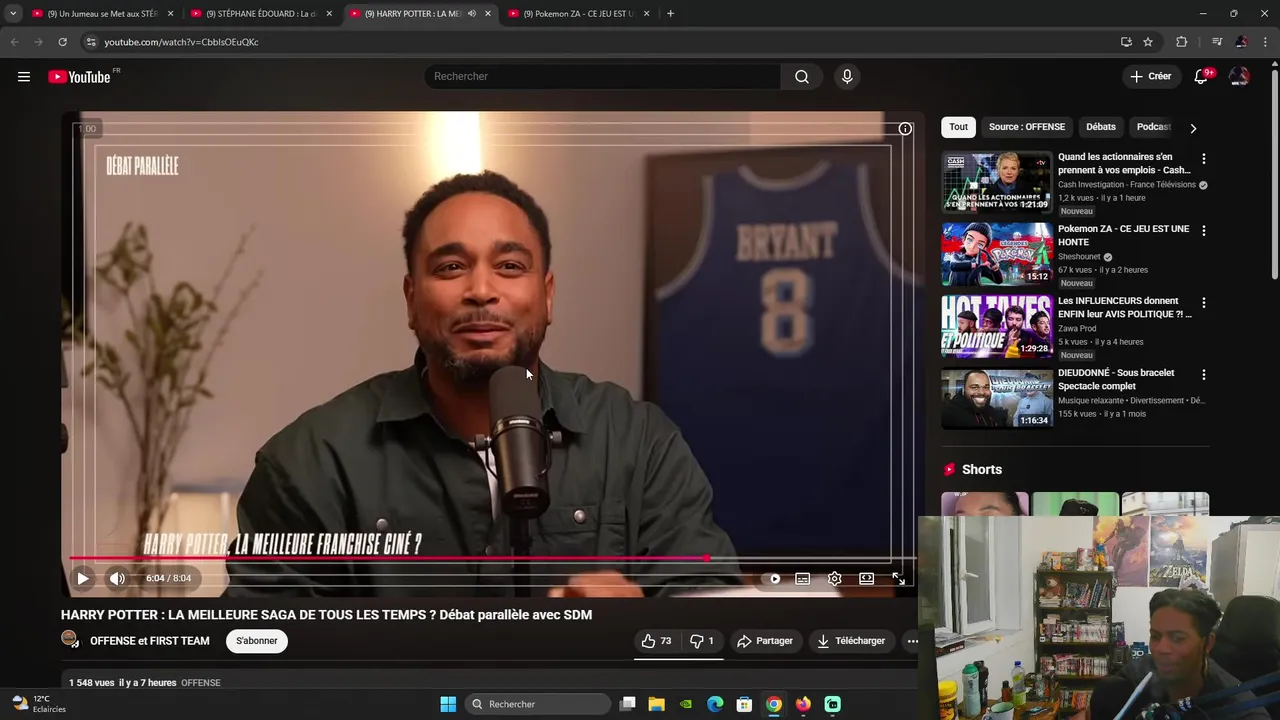
Task: Select the Tout filter chip
Action: pos(958,127)
